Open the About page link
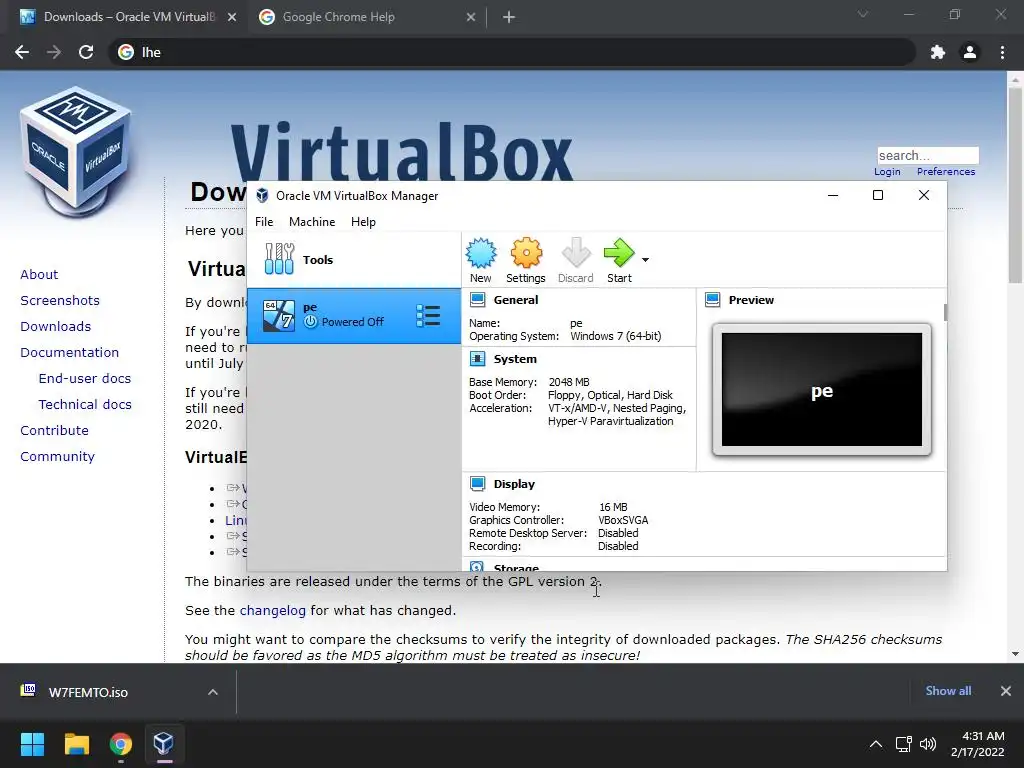Viewport: 1024px width, 768px height. tap(39, 274)
